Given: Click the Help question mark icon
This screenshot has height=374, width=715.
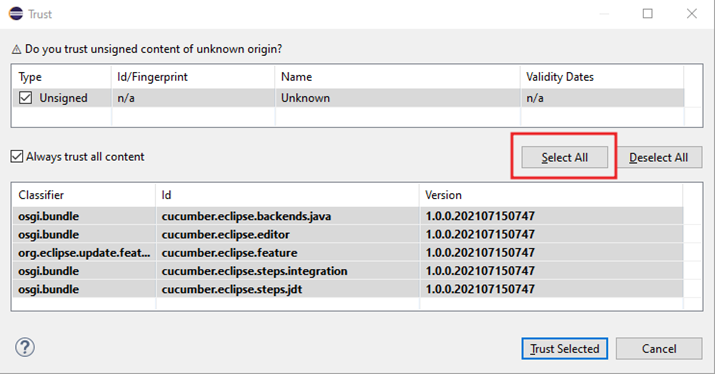Looking at the screenshot, I should 25,348.
